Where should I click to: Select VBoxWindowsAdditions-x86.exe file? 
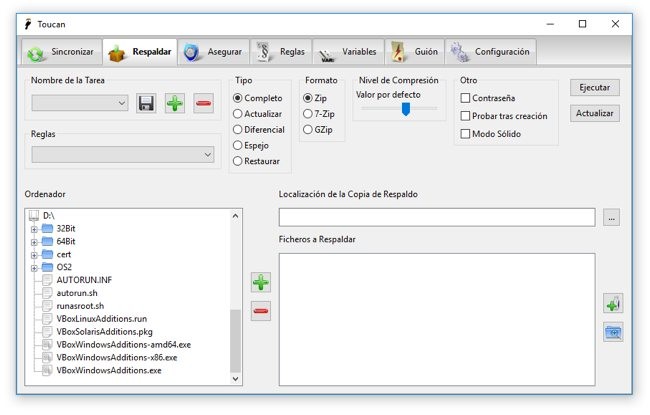pos(116,357)
